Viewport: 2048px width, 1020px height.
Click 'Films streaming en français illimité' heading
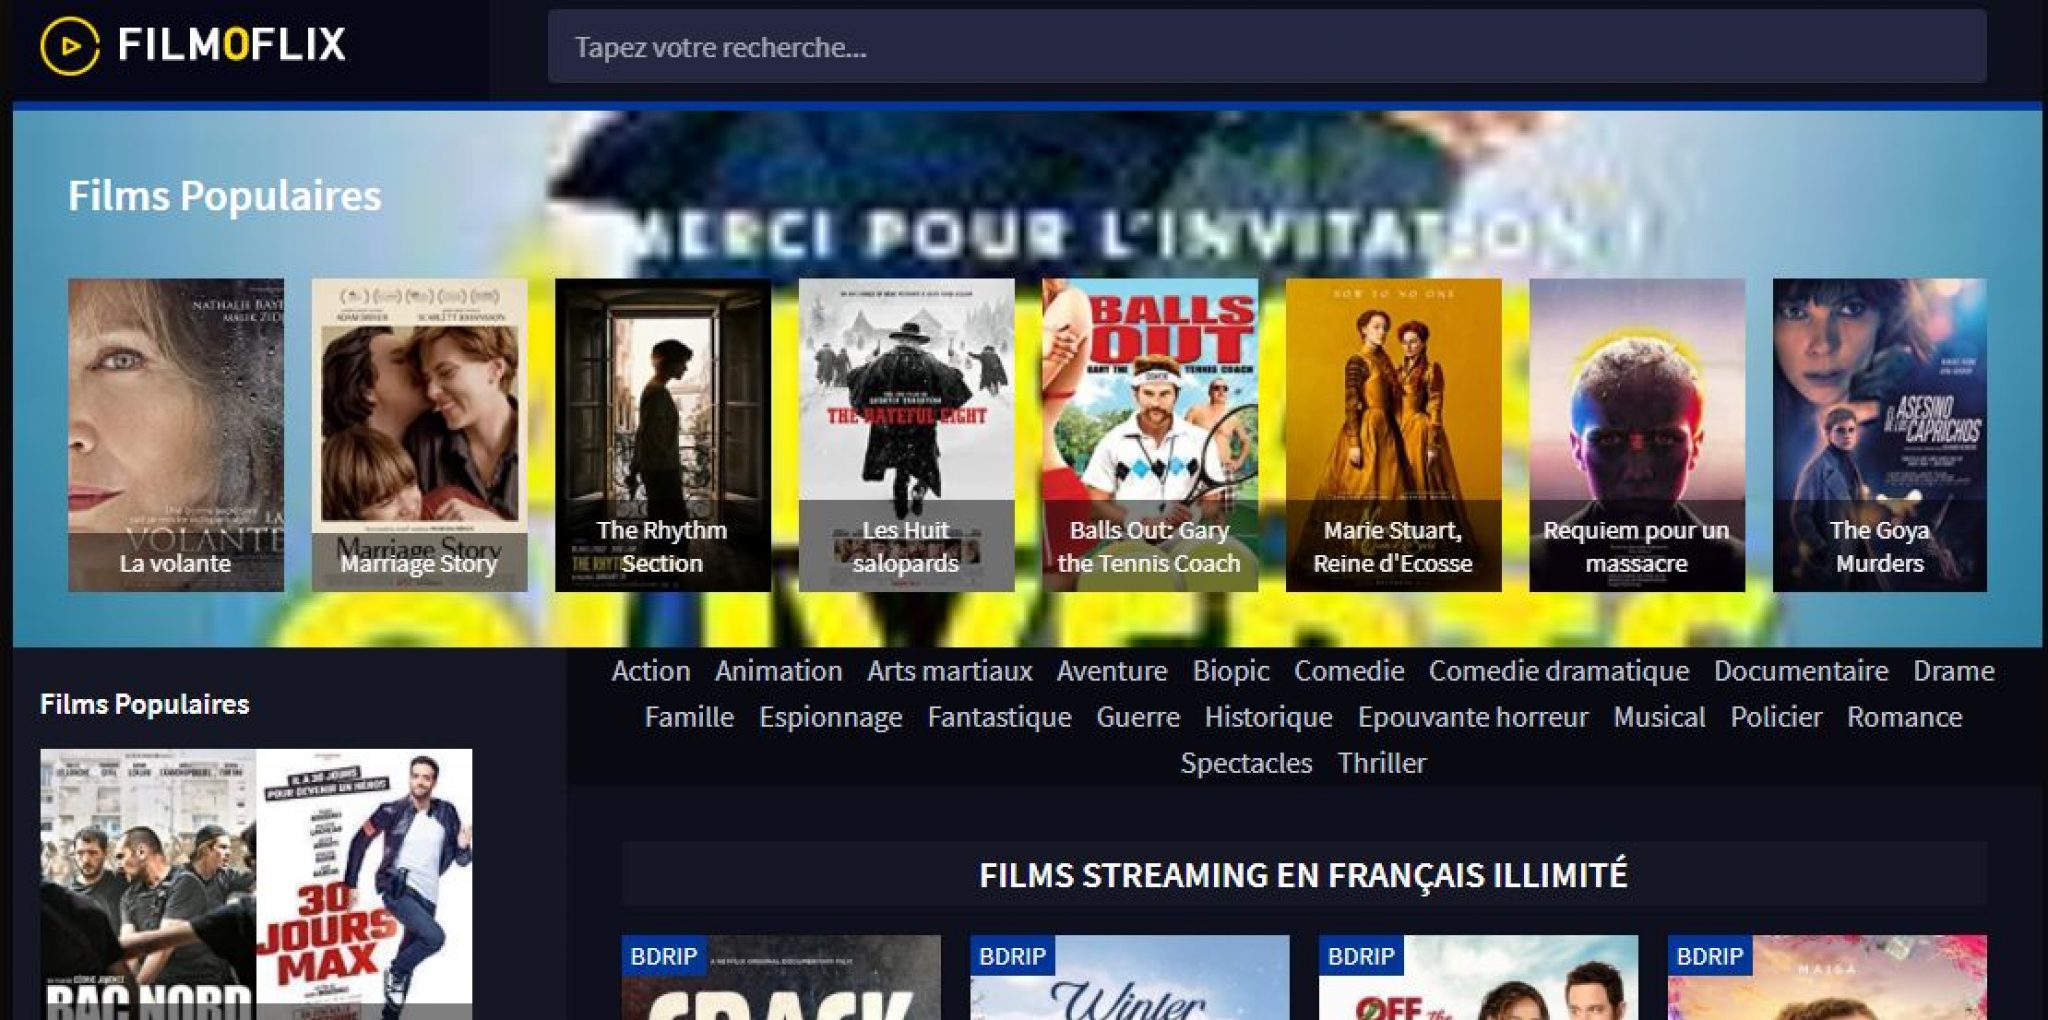tap(1303, 875)
